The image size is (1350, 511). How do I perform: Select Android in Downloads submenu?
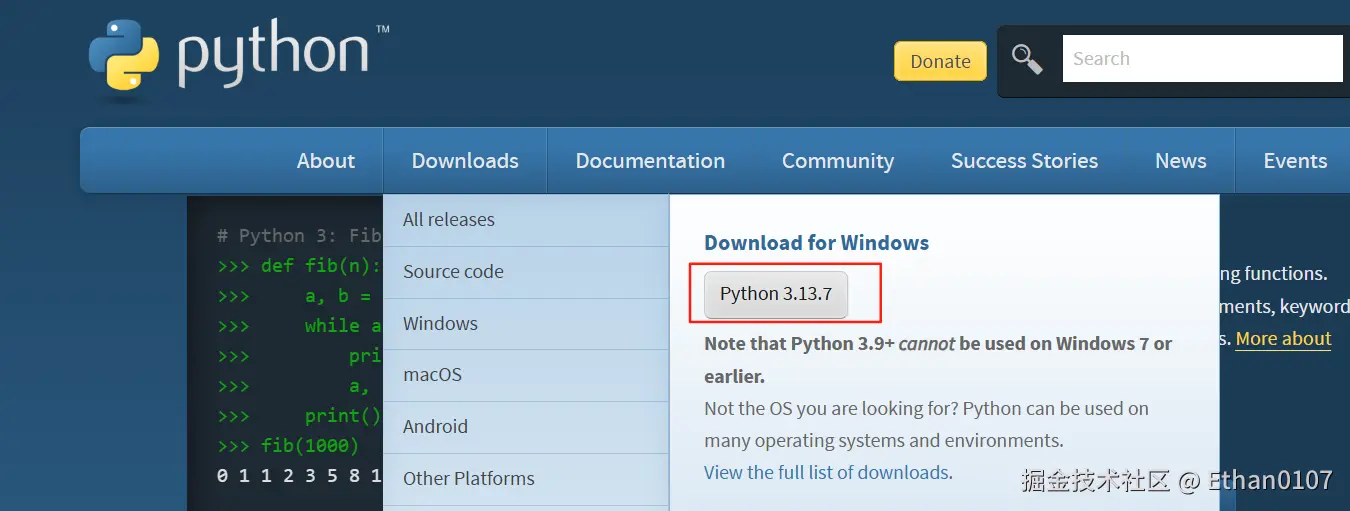(x=526, y=427)
